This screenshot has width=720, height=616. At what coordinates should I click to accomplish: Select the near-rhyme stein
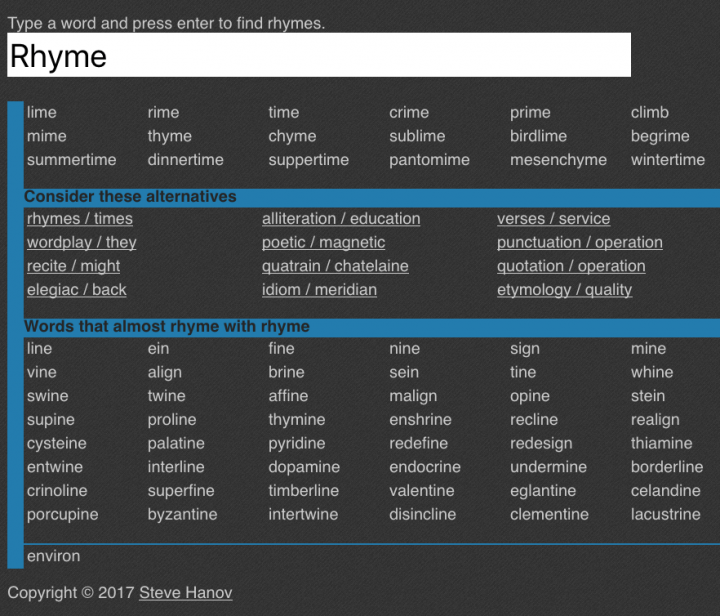coord(648,396)
